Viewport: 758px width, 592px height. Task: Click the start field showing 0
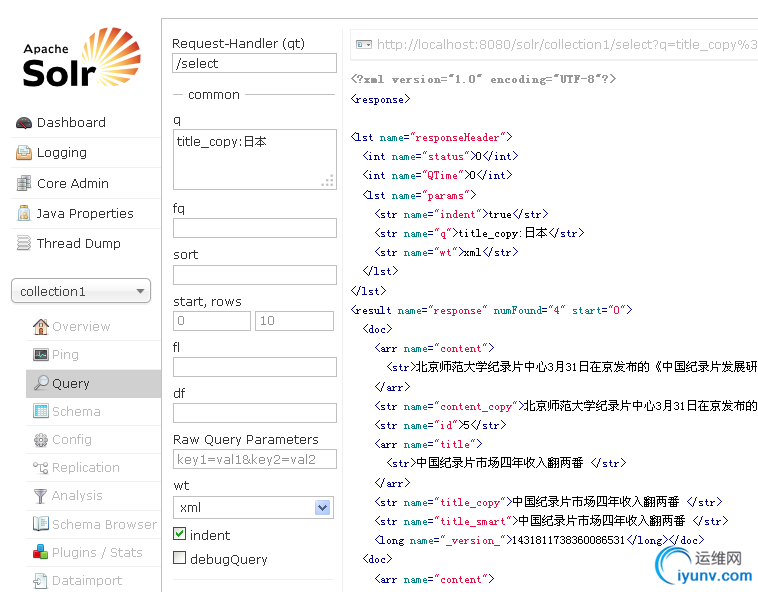[212, 321]
